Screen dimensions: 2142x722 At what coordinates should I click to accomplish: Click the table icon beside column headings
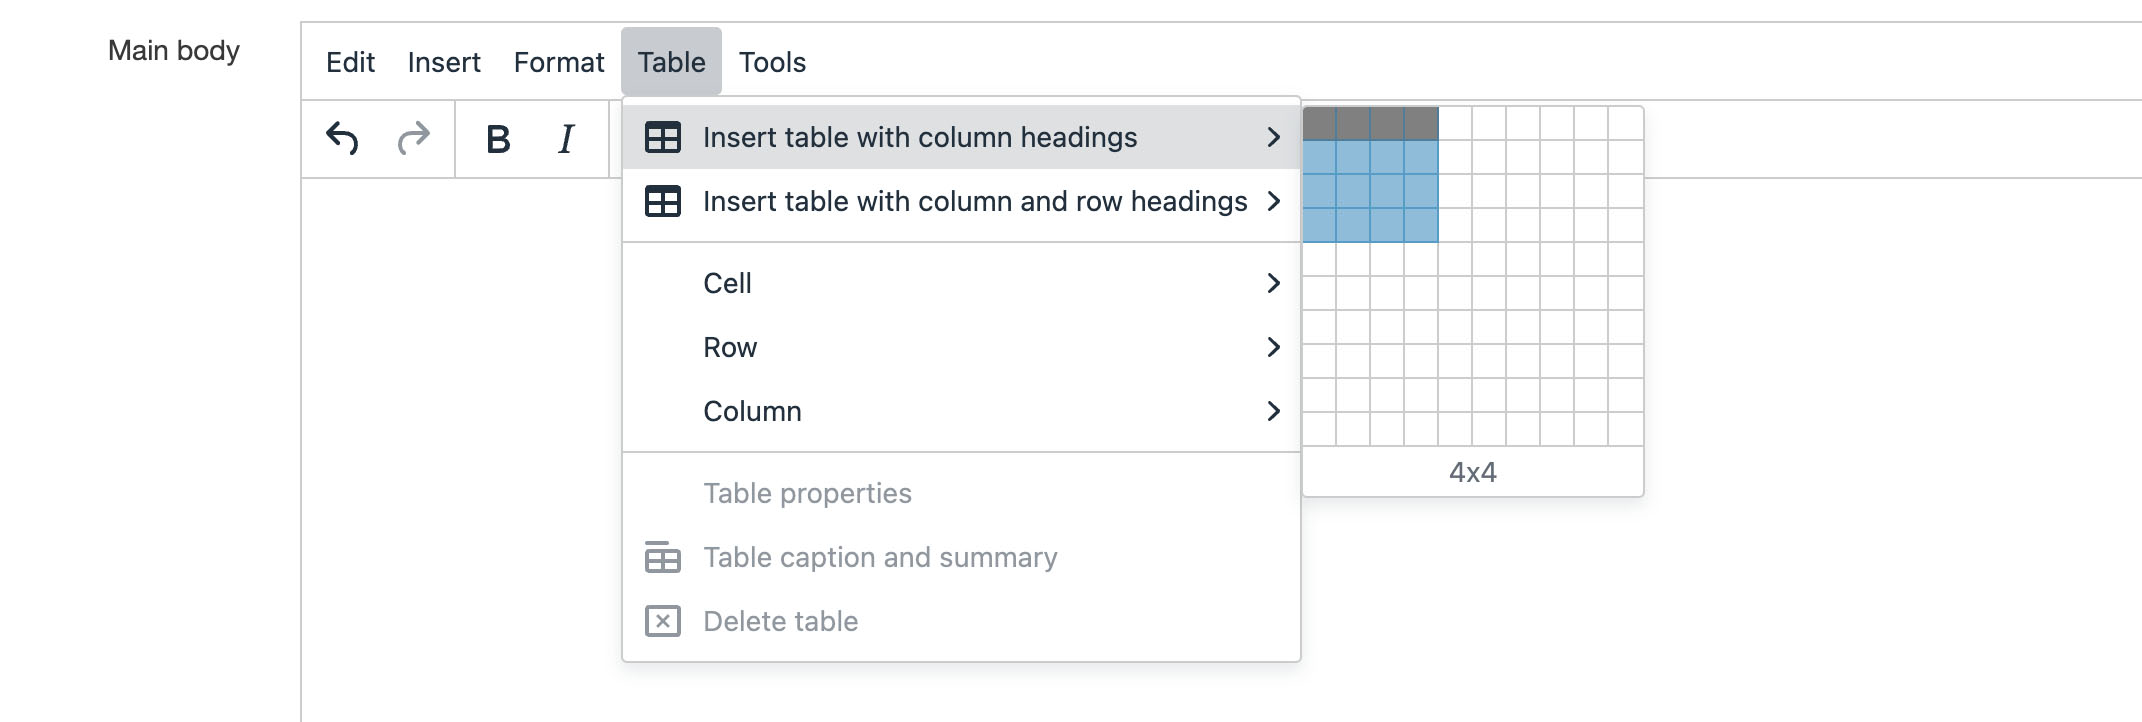click(x=662, y=137)
